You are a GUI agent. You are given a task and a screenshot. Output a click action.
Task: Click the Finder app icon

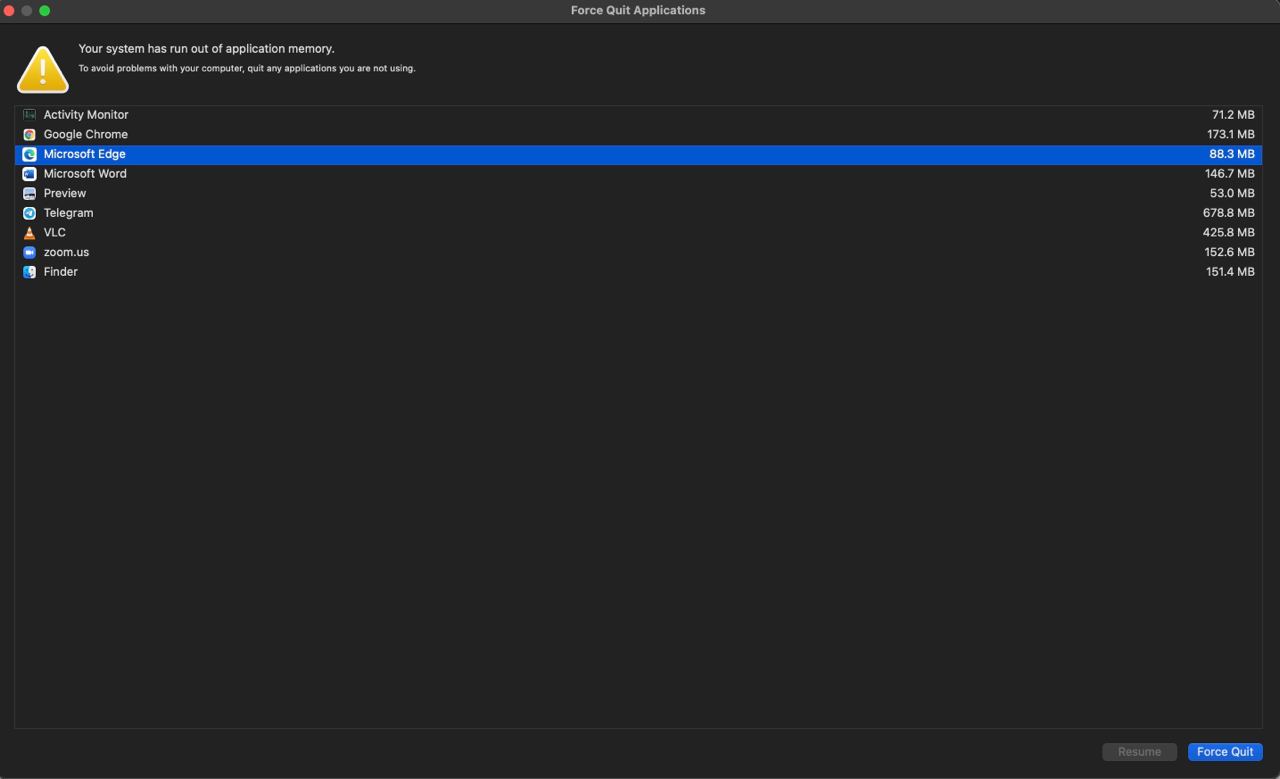[x=29, y=272]
